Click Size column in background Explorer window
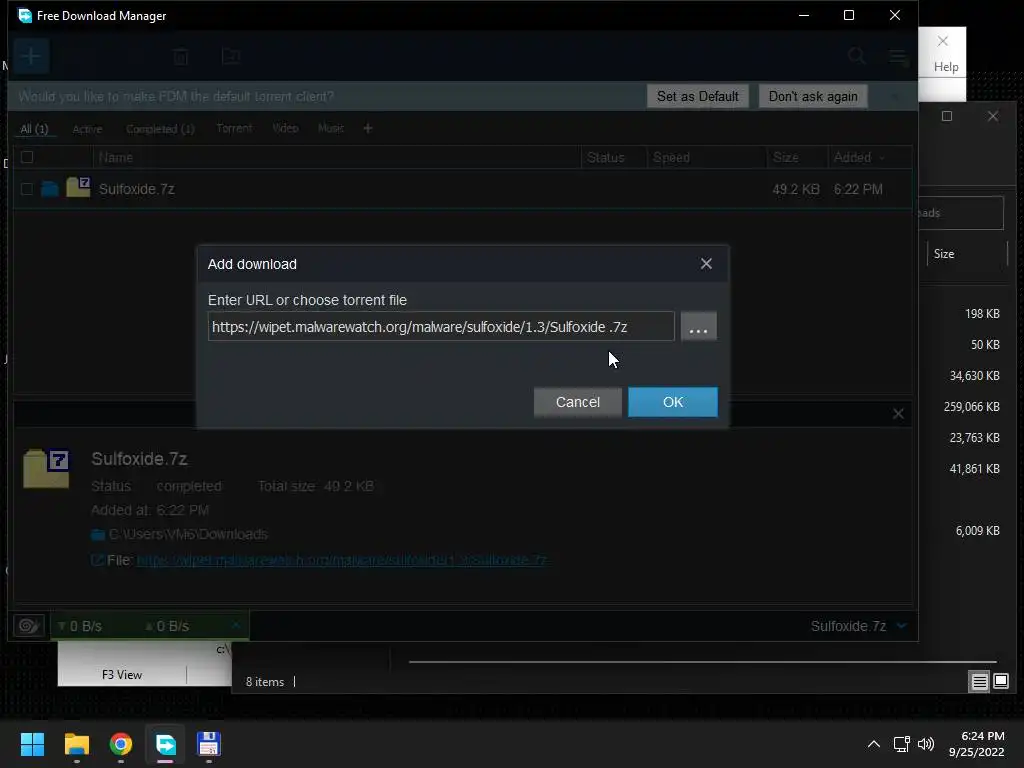The width and height of the screenshot is (1024, 768). 944,254
